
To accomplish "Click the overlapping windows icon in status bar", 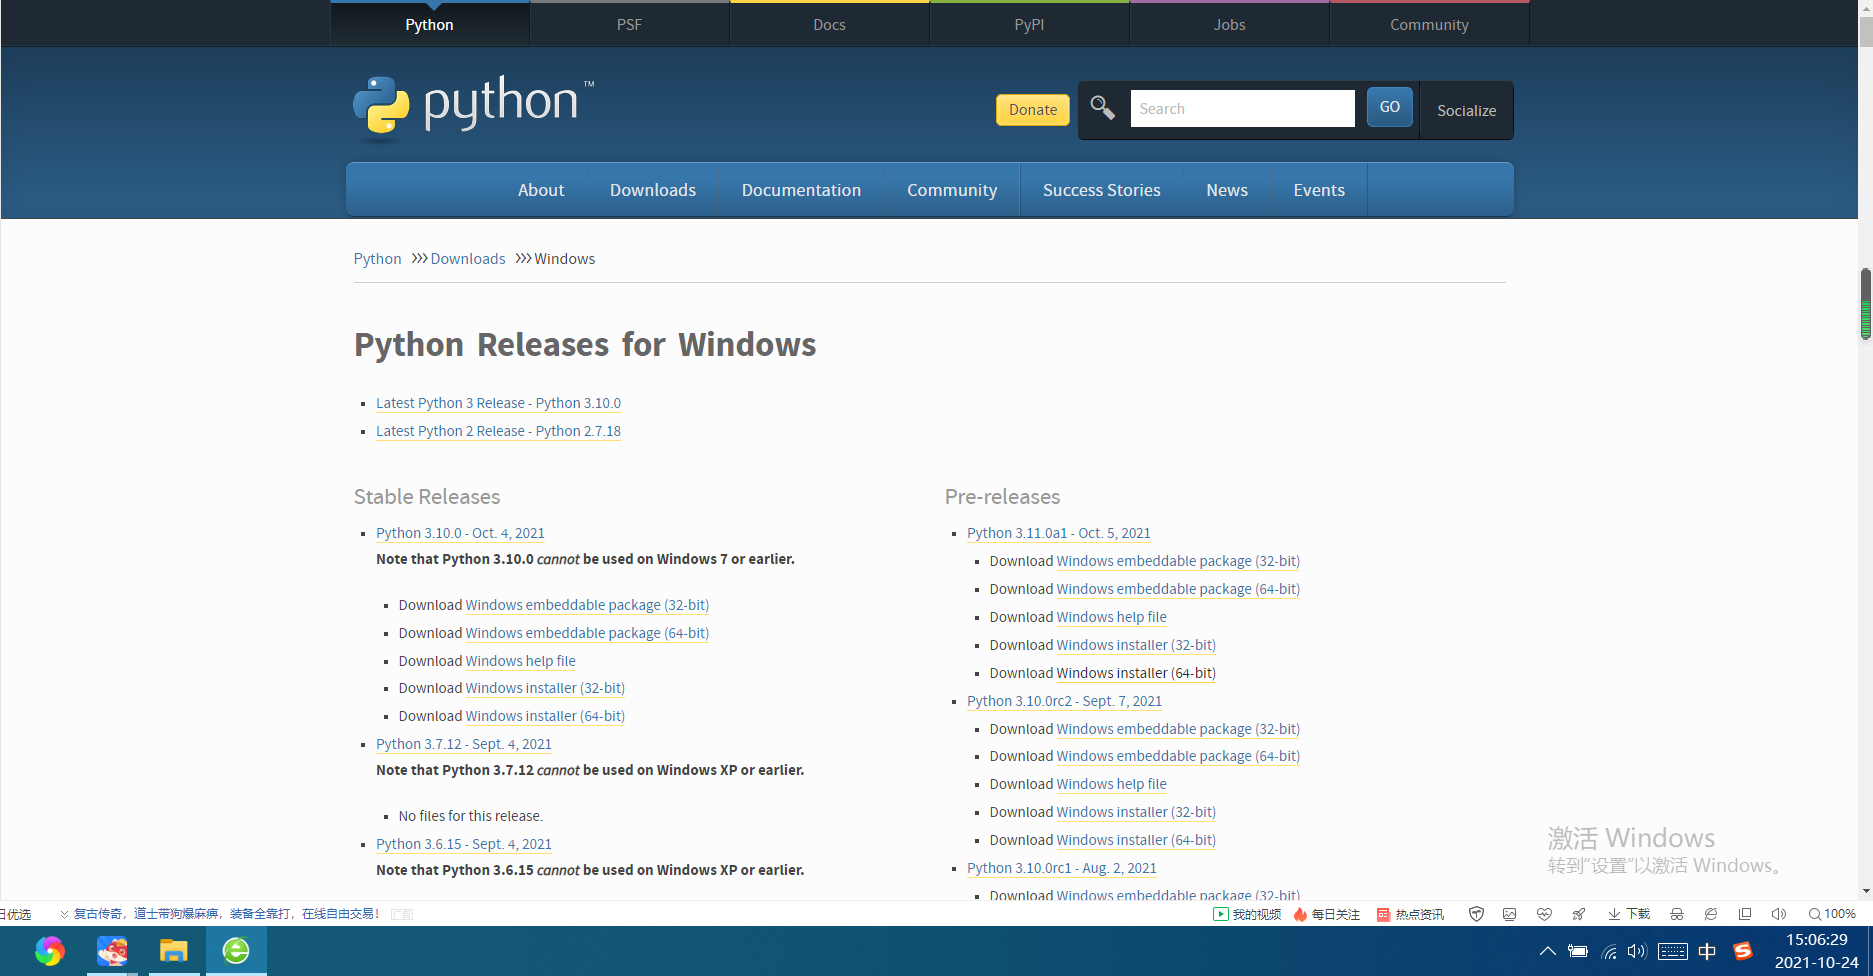I will pos(1745,914).
